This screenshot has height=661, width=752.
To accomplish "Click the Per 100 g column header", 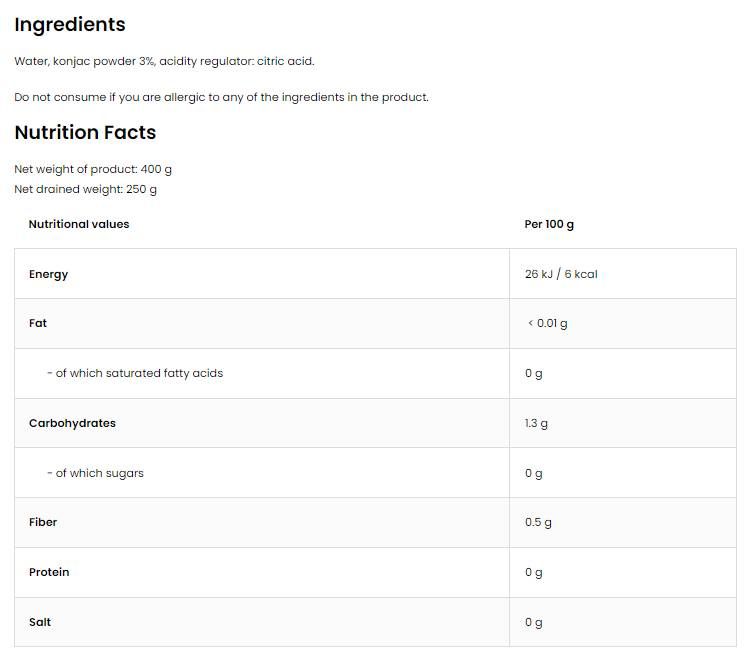I will pyautogui.click(x=549, y=224).
